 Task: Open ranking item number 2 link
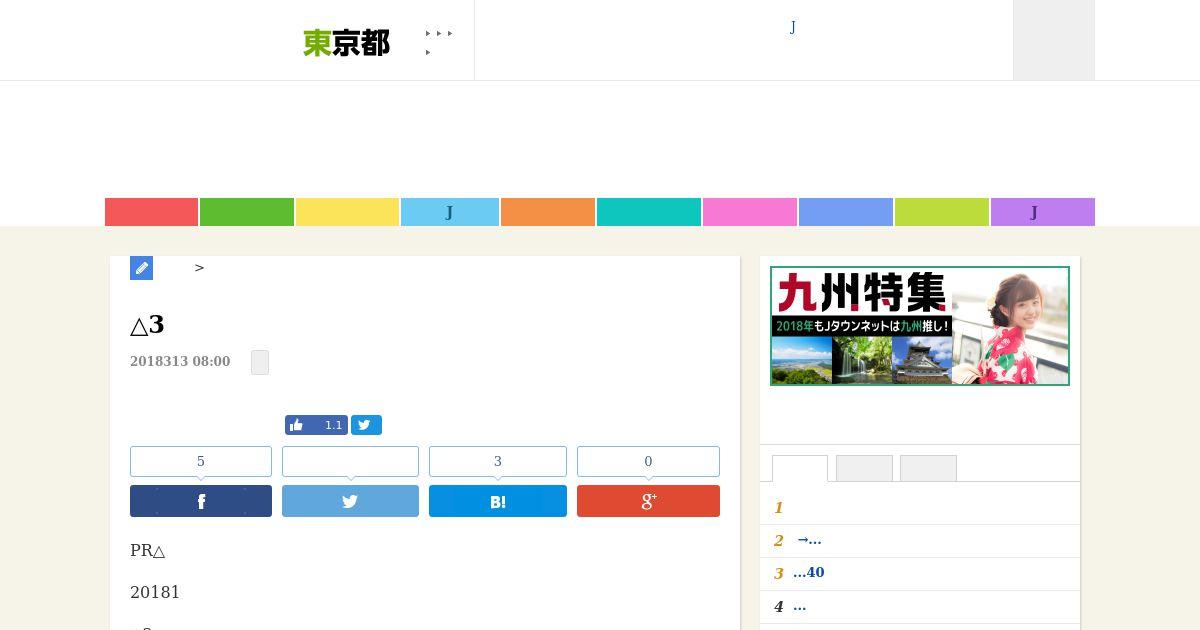[x=809, y=540]
